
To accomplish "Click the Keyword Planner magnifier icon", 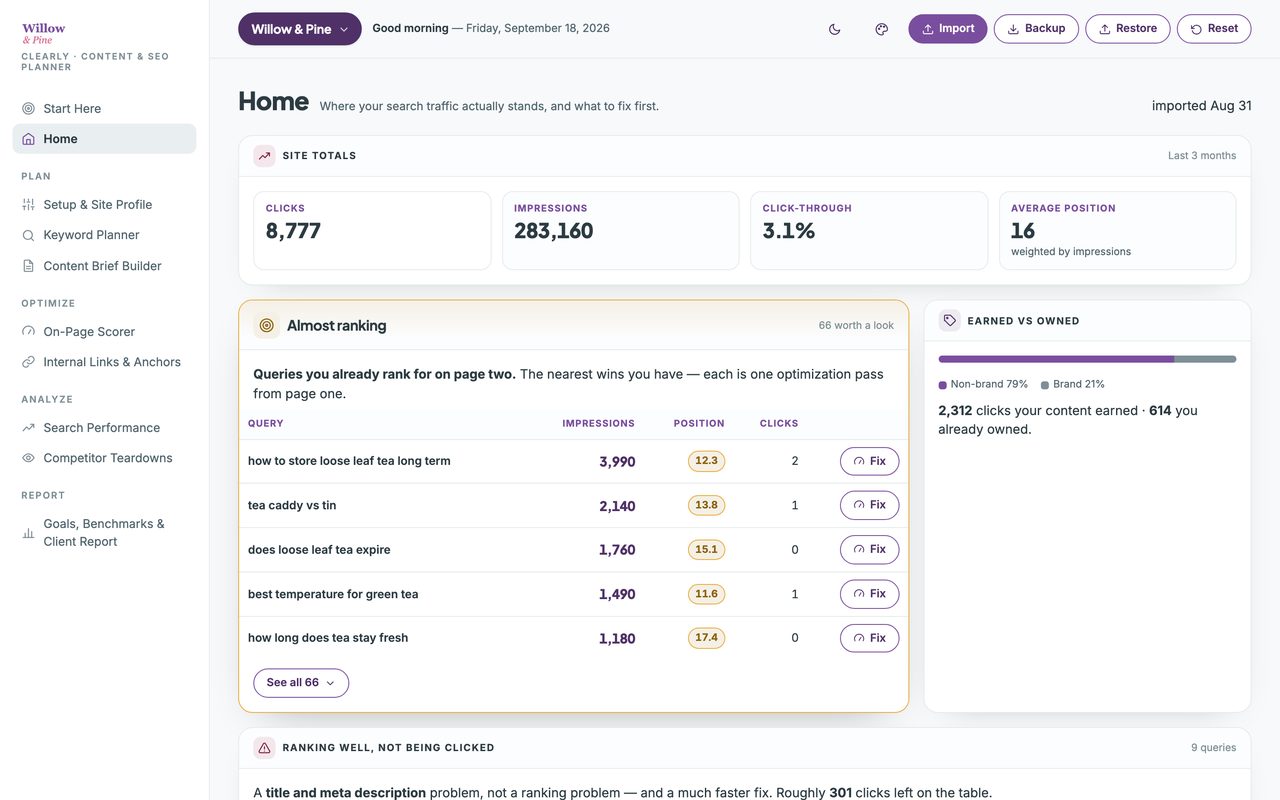I will click(28, 235).
